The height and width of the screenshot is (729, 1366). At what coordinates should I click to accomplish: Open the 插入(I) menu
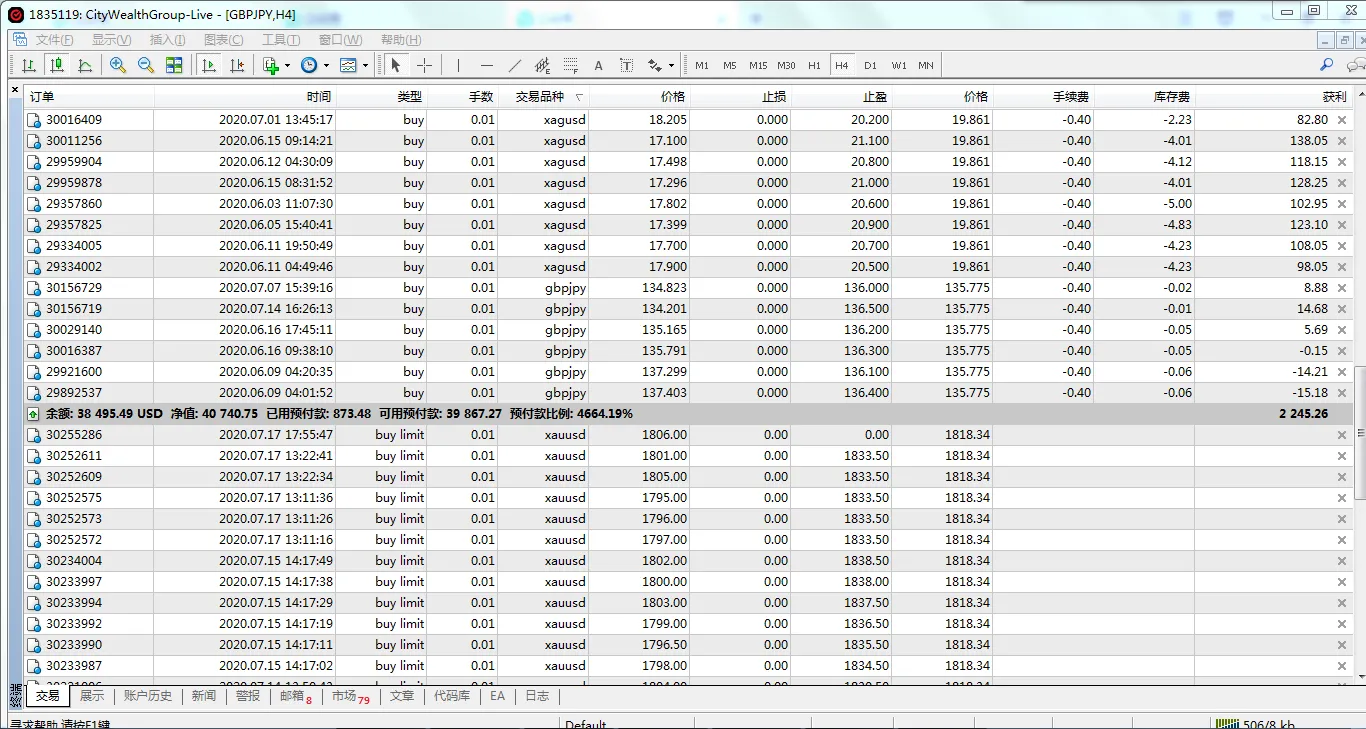(167, 40)
